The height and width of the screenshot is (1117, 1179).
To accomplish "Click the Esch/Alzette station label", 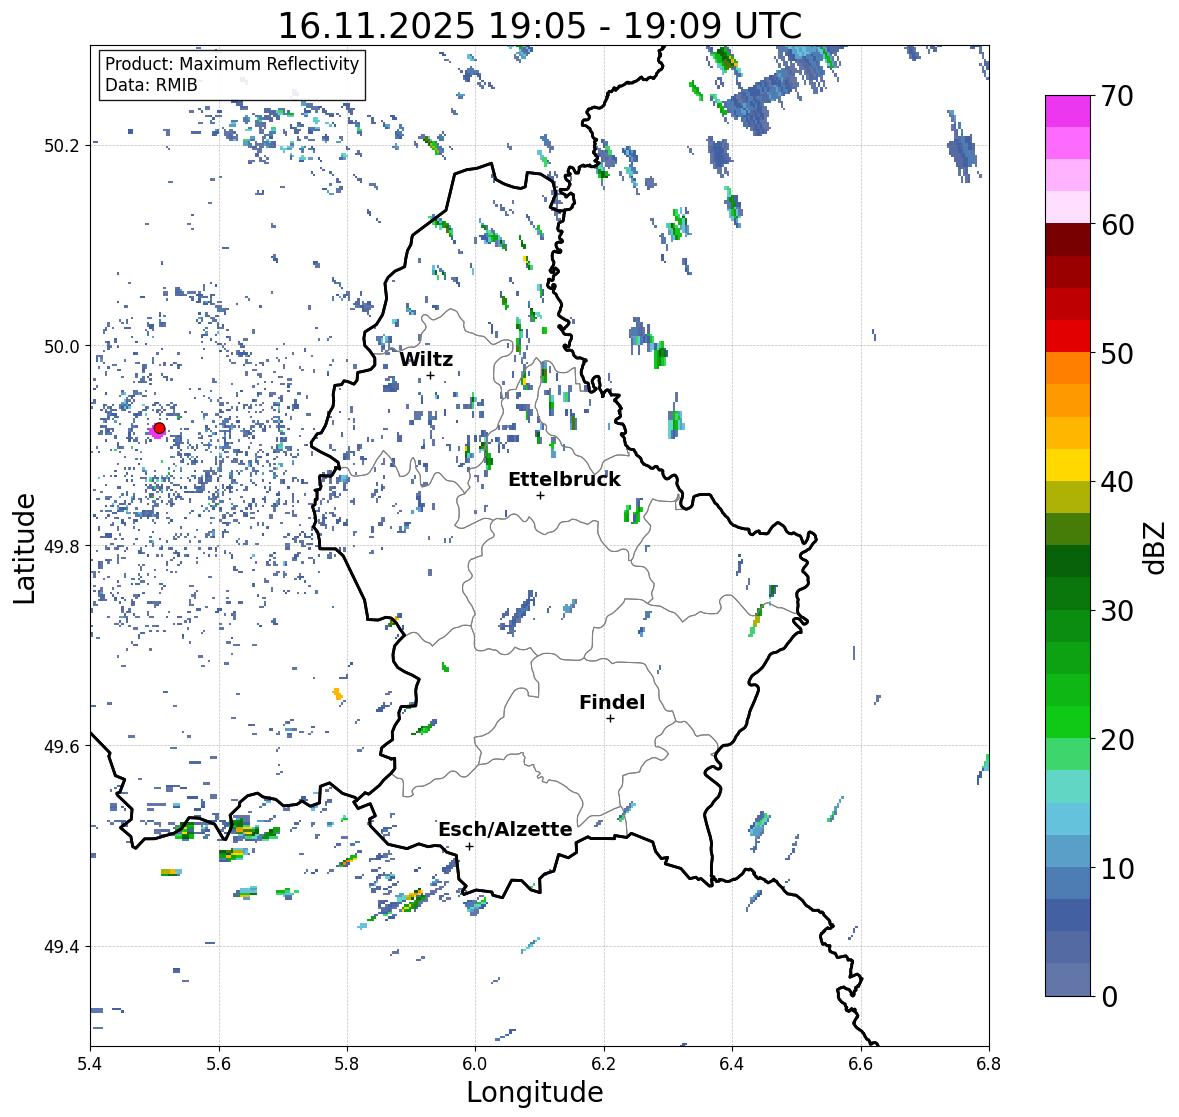I will pos(505,829).
